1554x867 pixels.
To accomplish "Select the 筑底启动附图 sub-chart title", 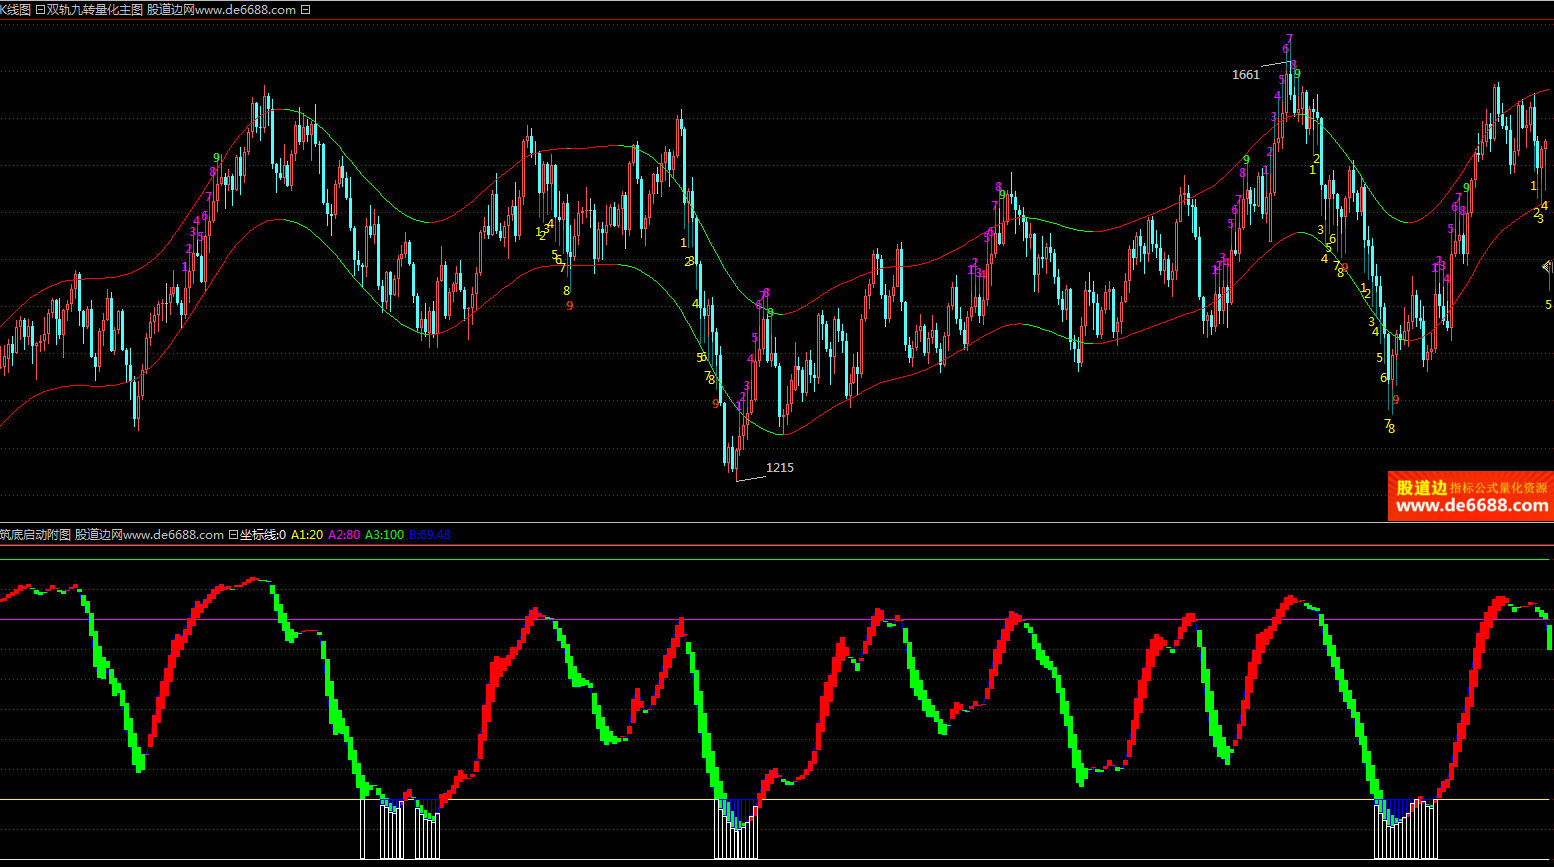I will 35,535.
